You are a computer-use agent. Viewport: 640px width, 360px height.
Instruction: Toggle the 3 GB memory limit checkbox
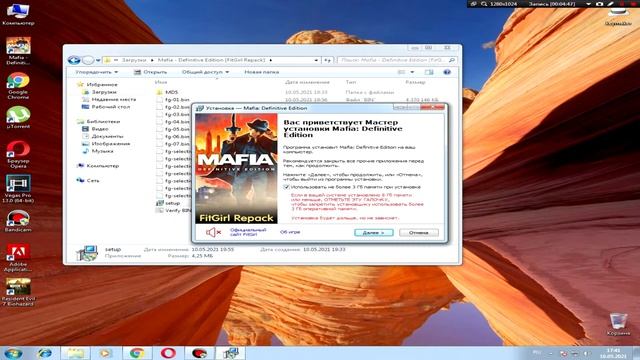pyautogui.click(x=286, y=187)
